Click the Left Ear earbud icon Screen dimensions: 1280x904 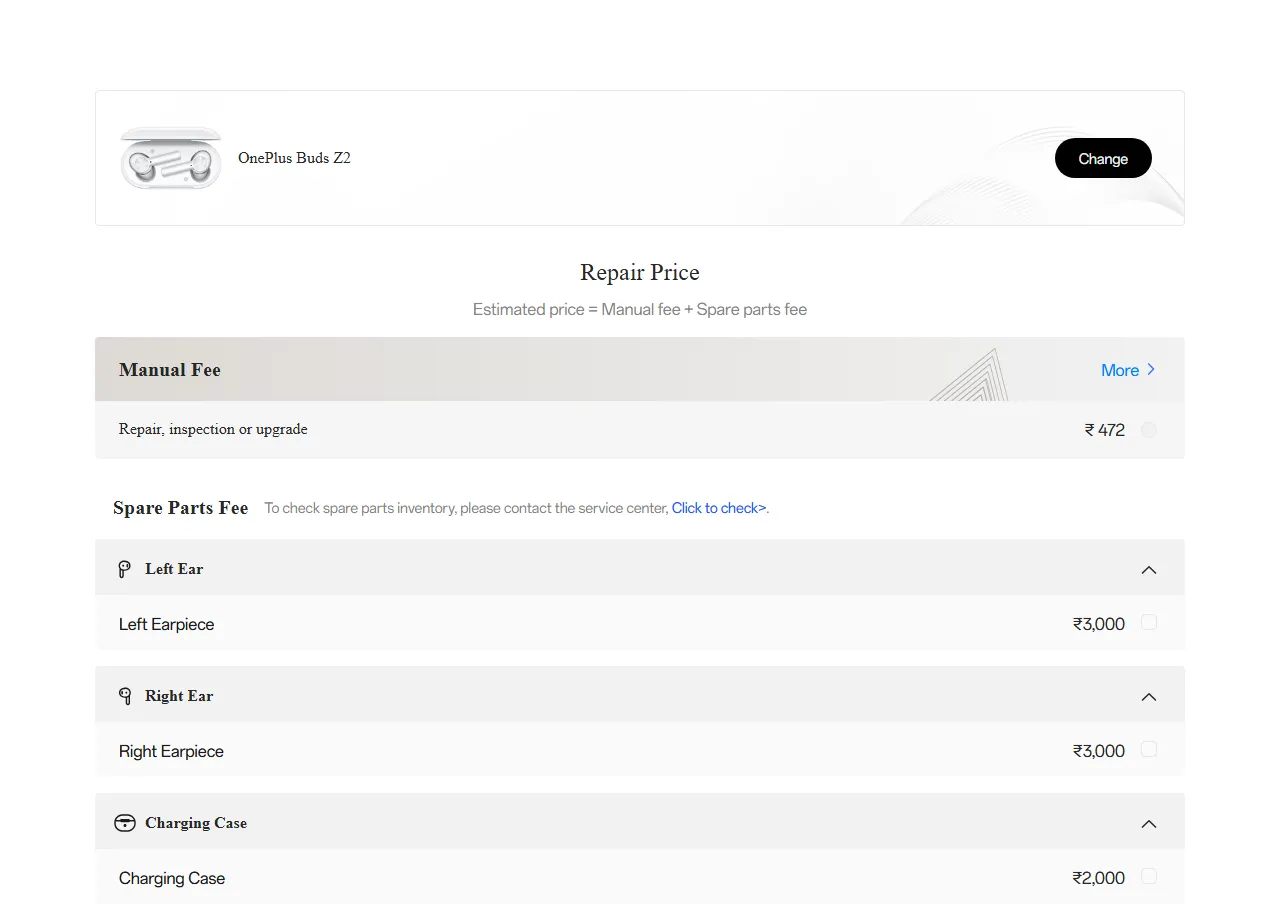pyautogui.click(x=124, y=569)
